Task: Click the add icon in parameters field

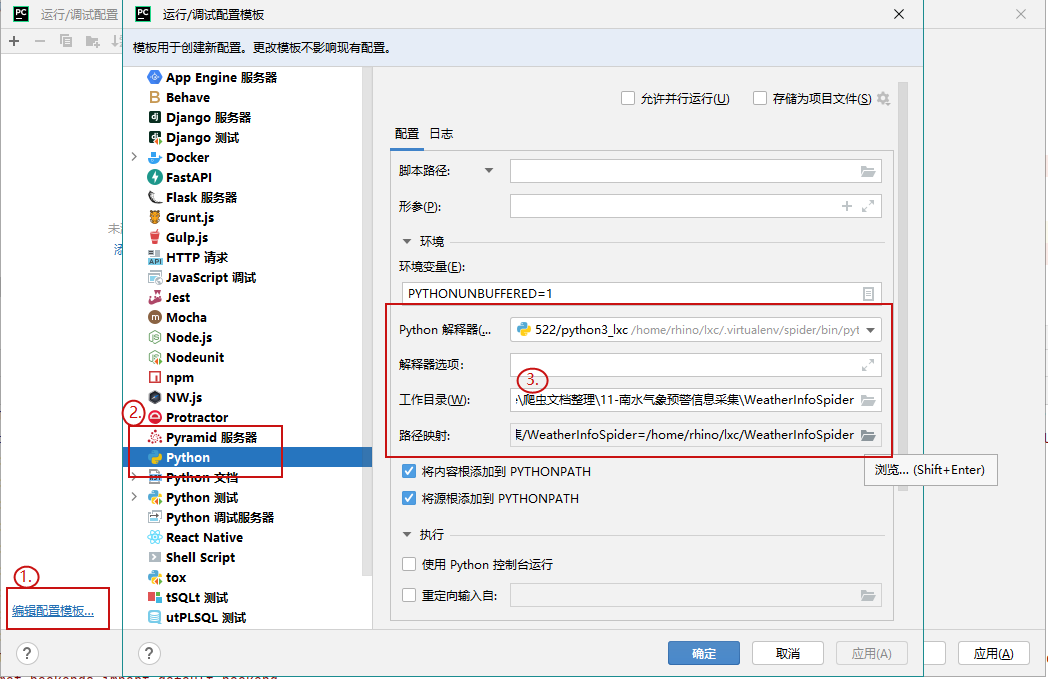Action: coord(847,206)
